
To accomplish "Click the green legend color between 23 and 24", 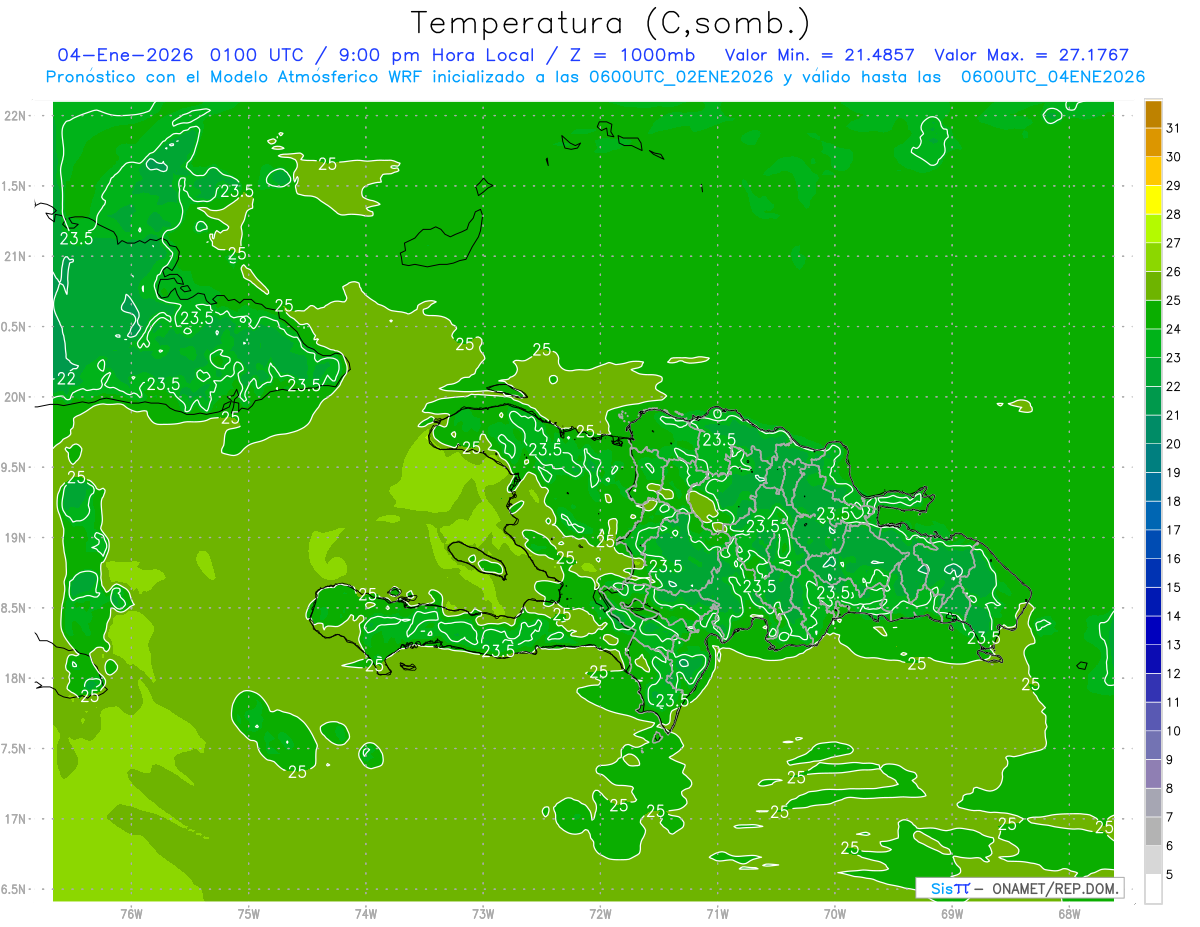I will click(1153, 344).
